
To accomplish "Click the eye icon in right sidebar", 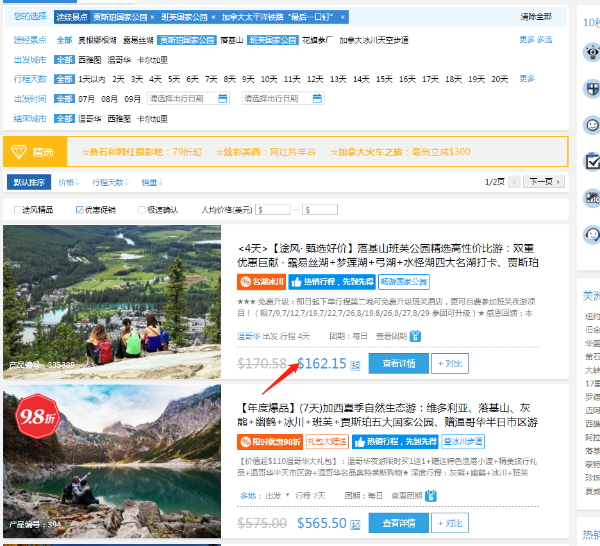I will tap(592, 52).
